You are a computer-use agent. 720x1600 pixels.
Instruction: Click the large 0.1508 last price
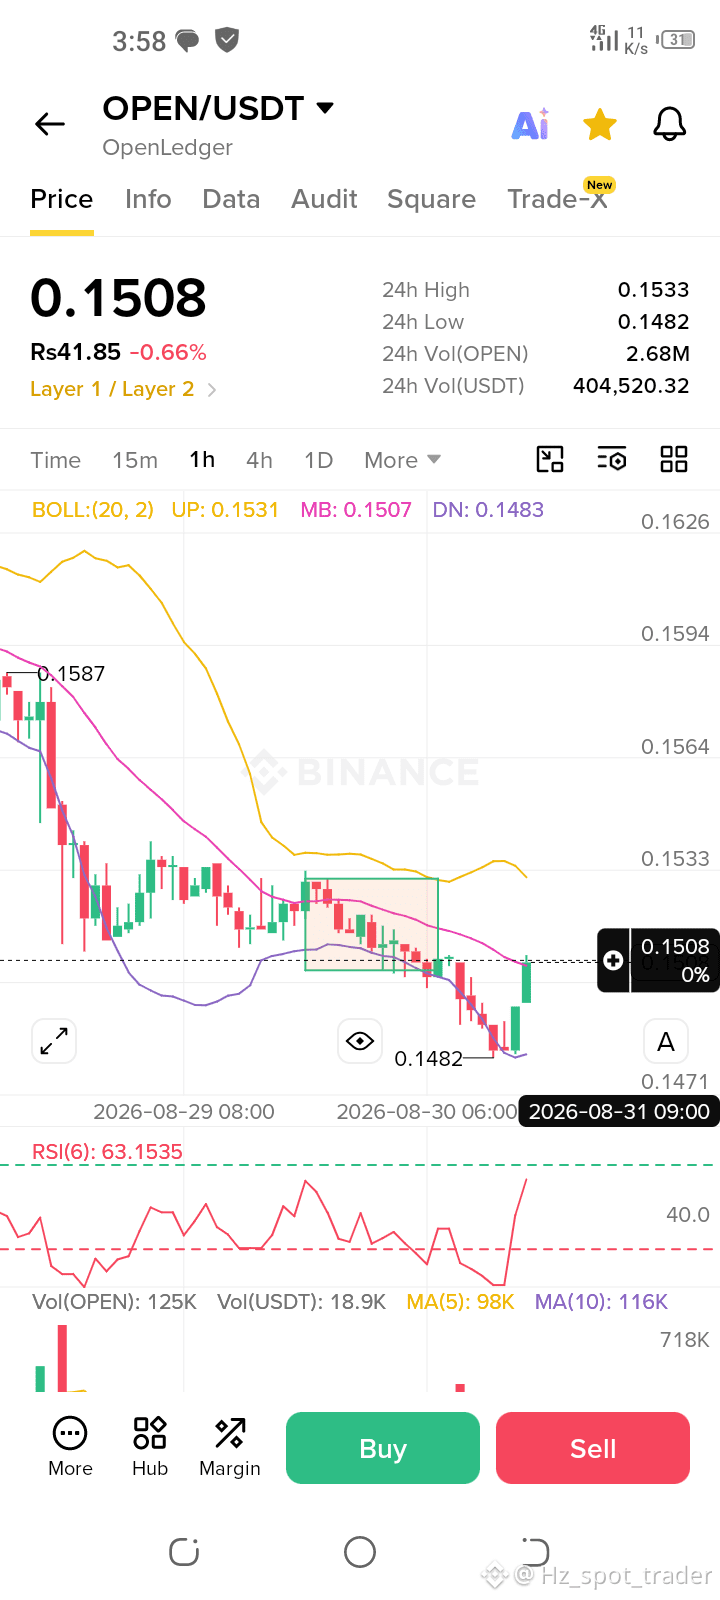(118, 298)
